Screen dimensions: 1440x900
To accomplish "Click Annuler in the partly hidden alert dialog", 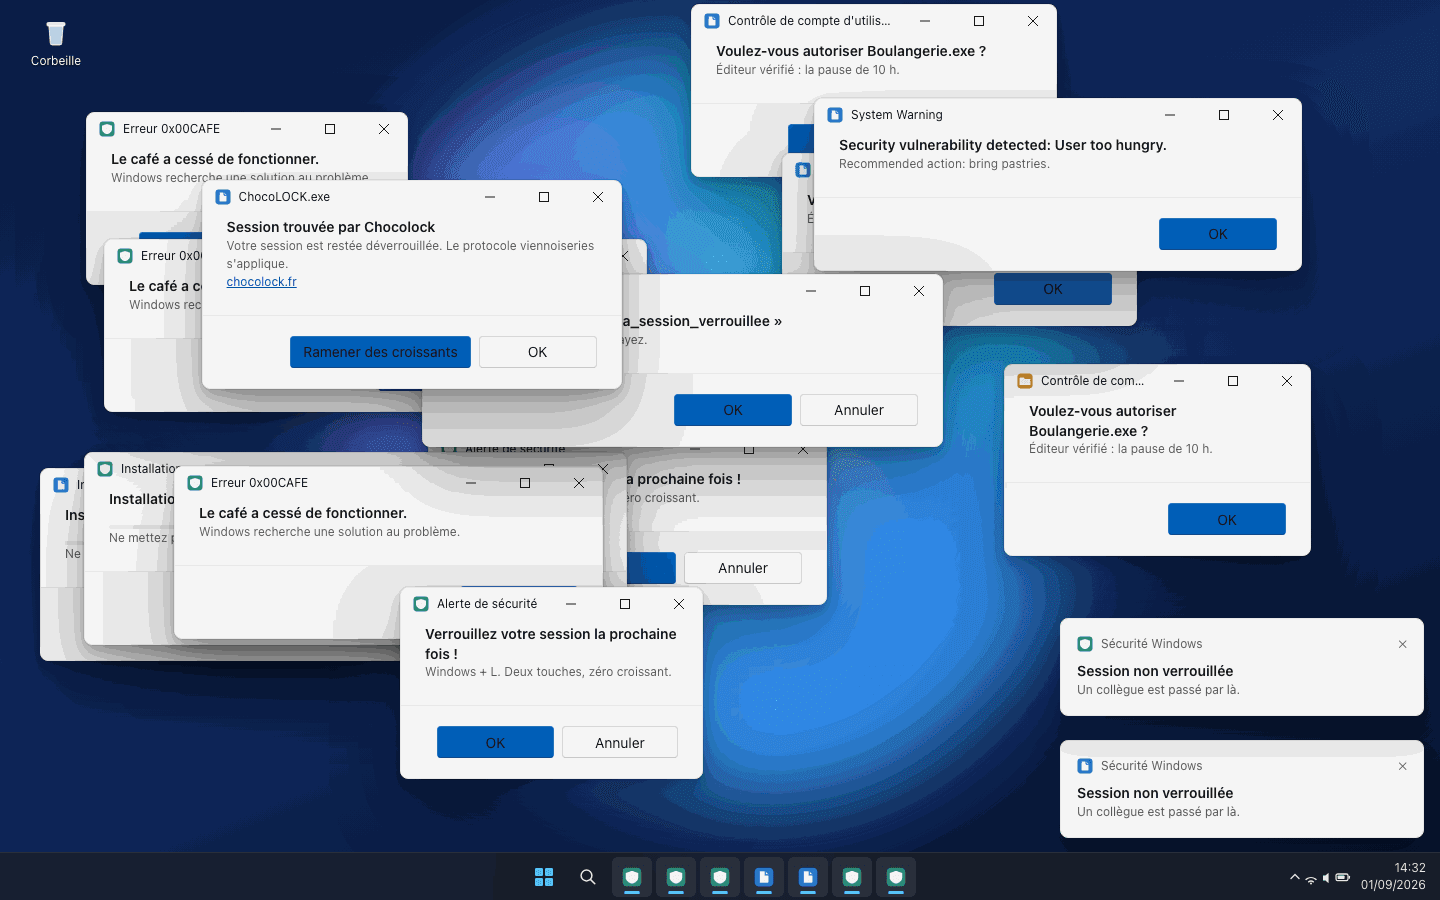I will [x=743, y=568].
